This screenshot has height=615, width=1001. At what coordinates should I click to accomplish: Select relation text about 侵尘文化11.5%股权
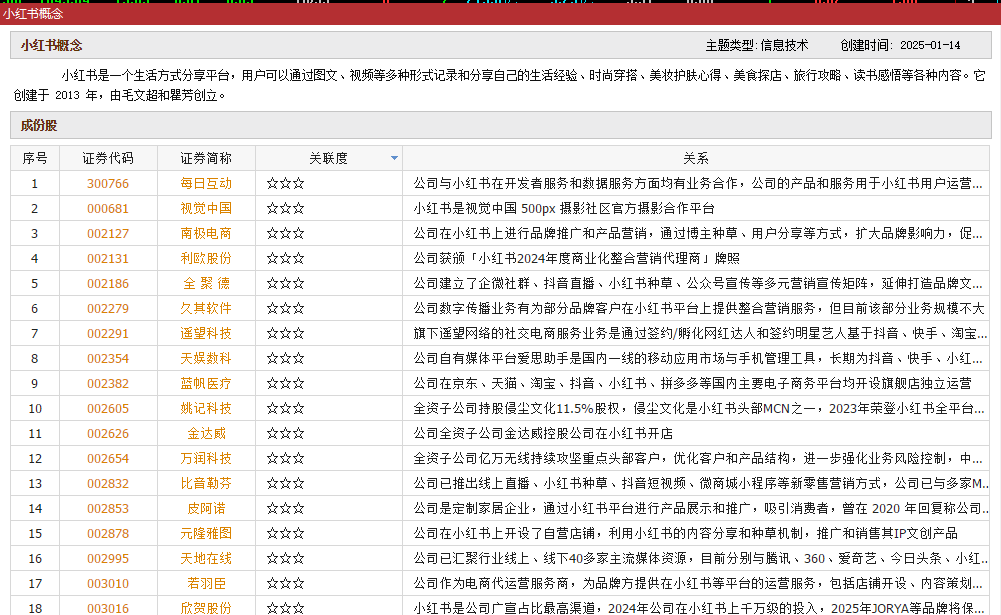tap(698, 409)
